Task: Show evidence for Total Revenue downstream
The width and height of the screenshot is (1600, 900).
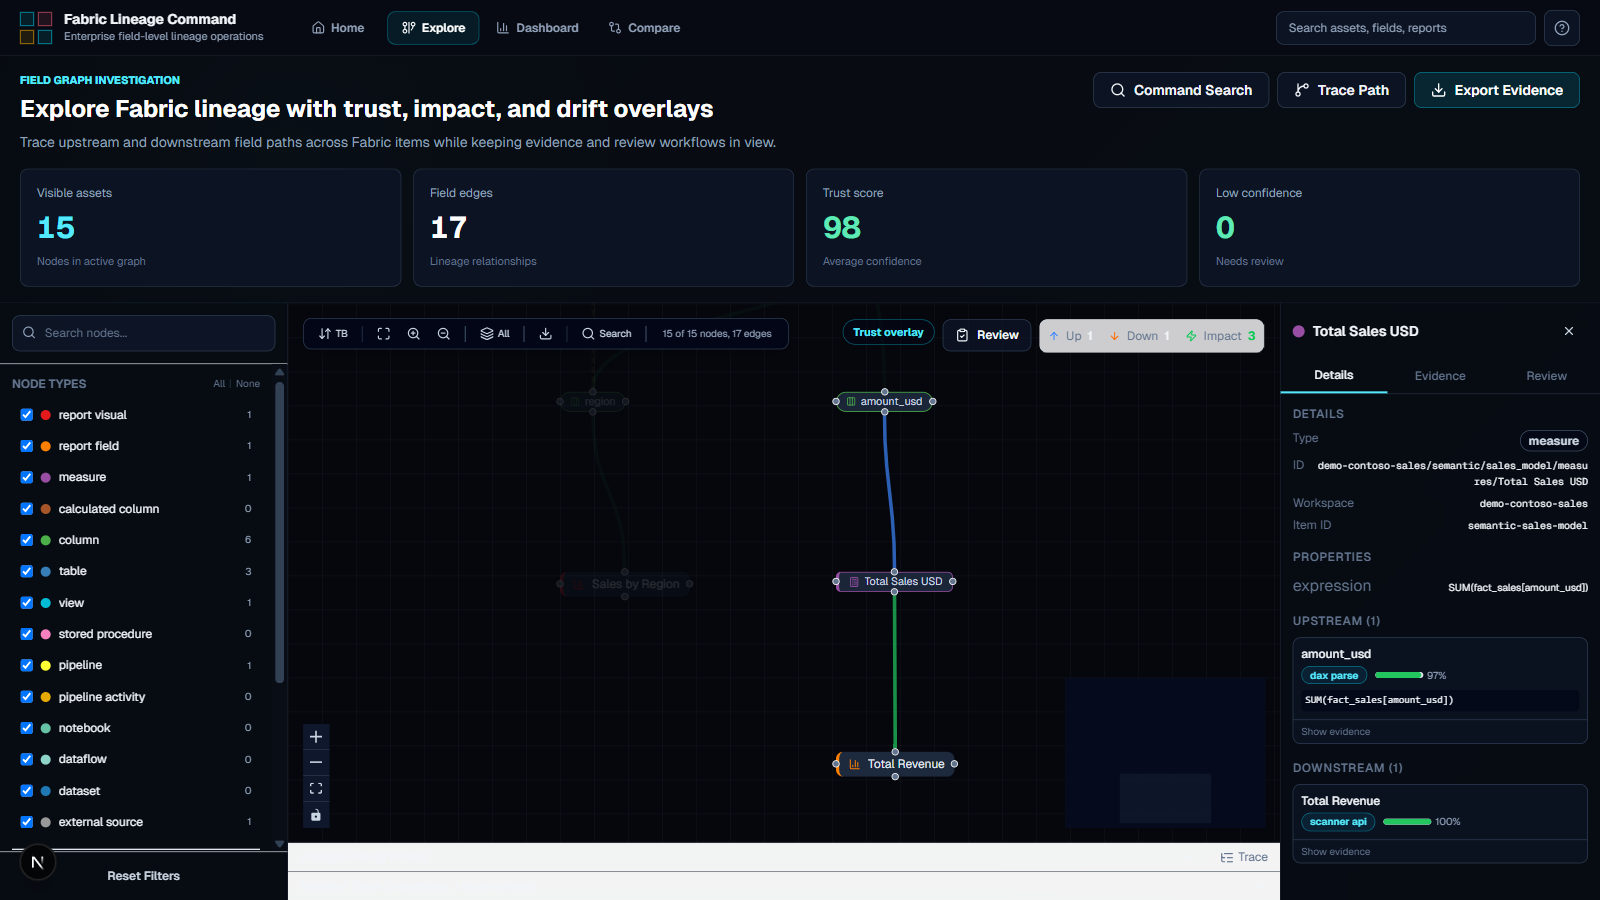Action: (1336, 852)
